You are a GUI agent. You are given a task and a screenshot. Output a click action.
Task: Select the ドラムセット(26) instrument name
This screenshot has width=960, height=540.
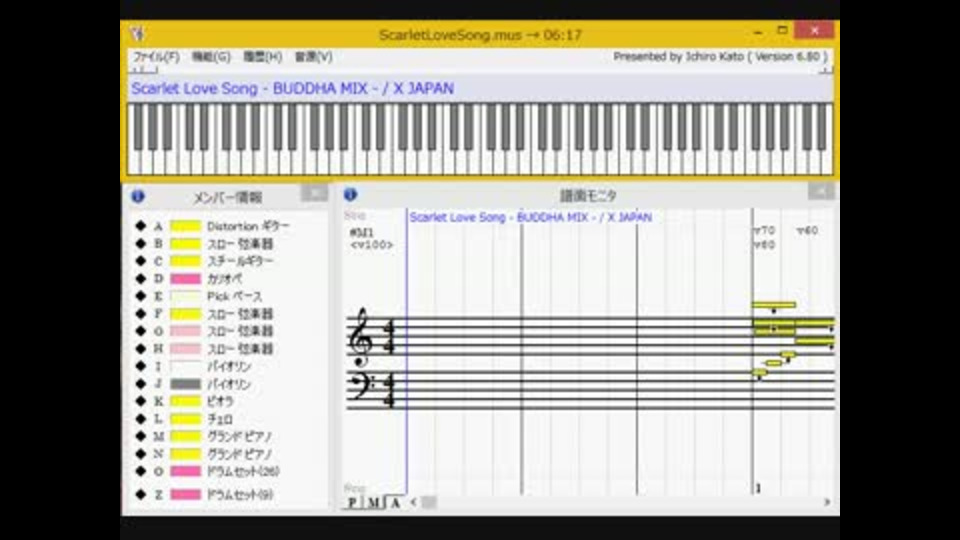pos(243,471)
